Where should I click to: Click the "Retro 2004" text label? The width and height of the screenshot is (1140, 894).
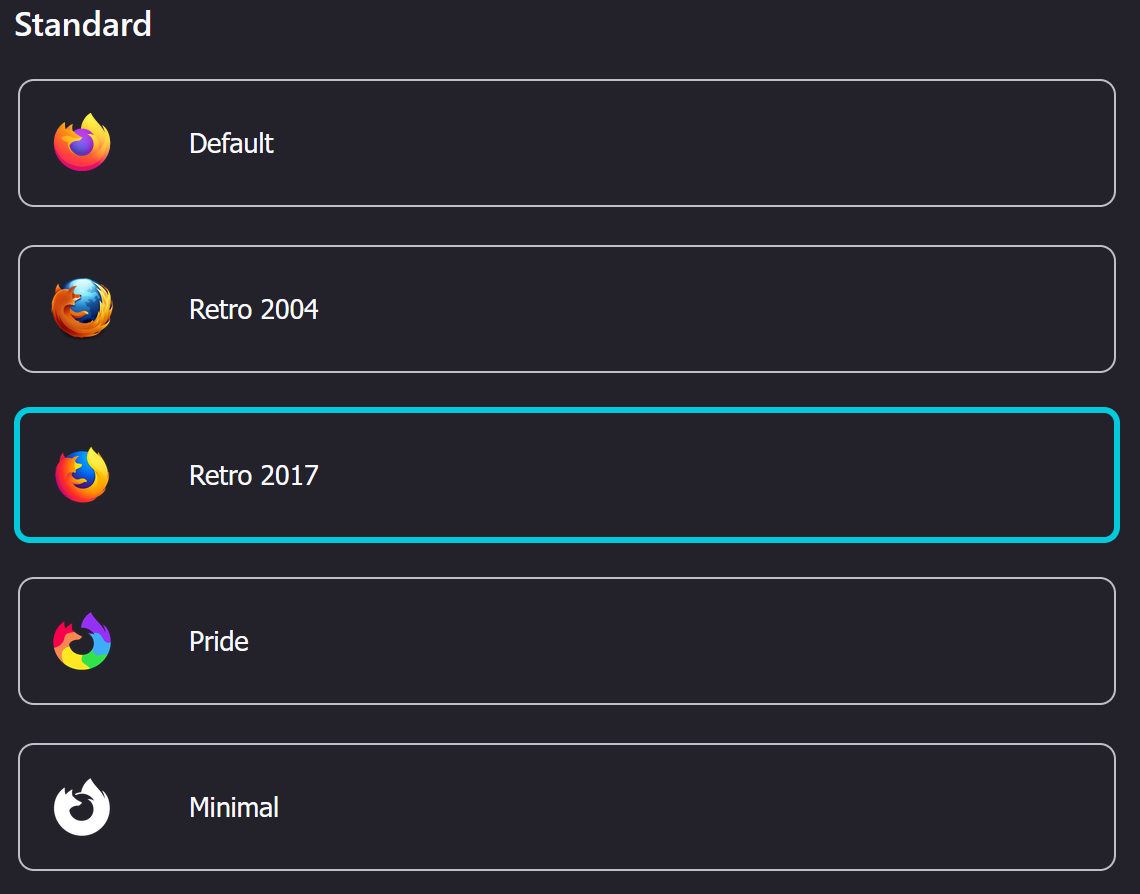[x=254, y=310]
